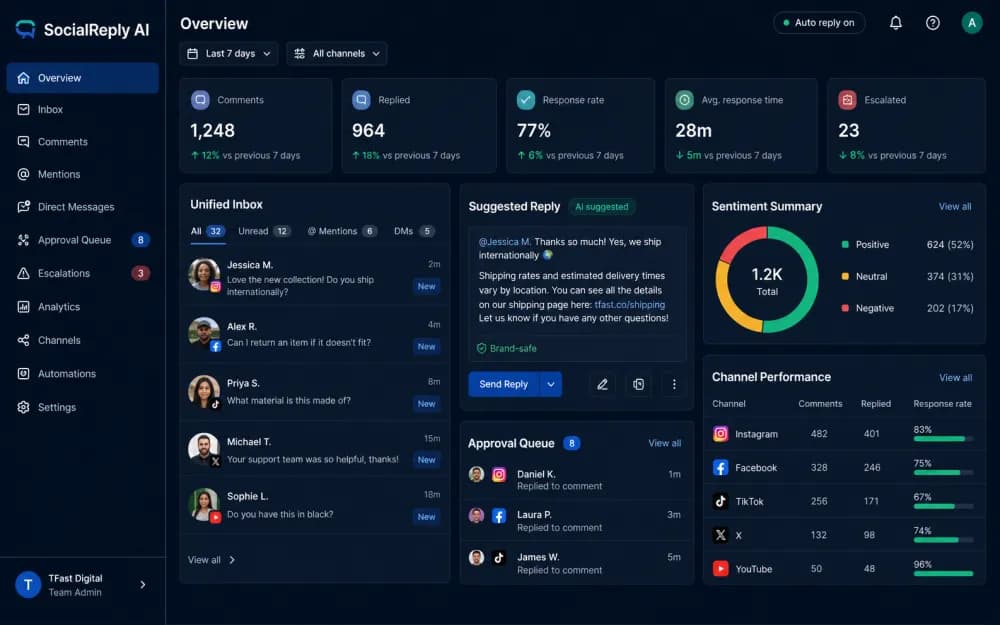The image size is (1000, 625).
Task: Open the help question mark icon
Action: pyautogui.click(x=932, y=23)
